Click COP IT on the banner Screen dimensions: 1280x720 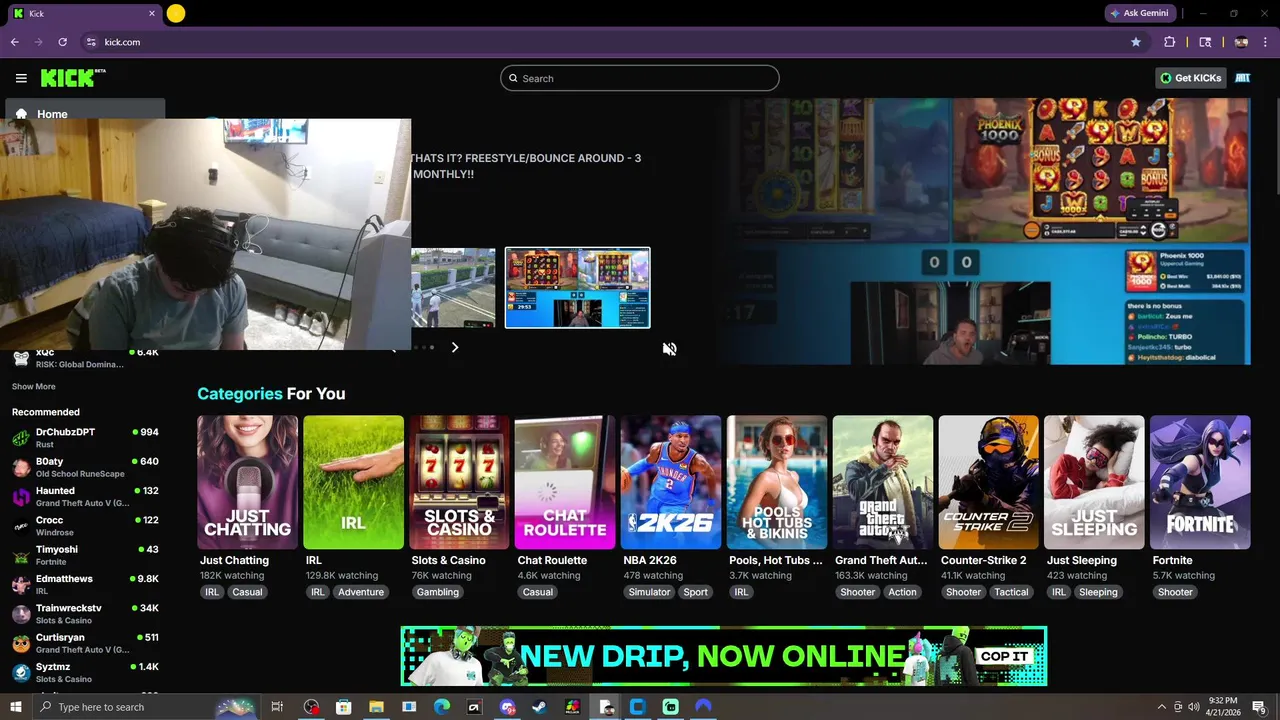pyautogui.click(x=1004, y=656)
